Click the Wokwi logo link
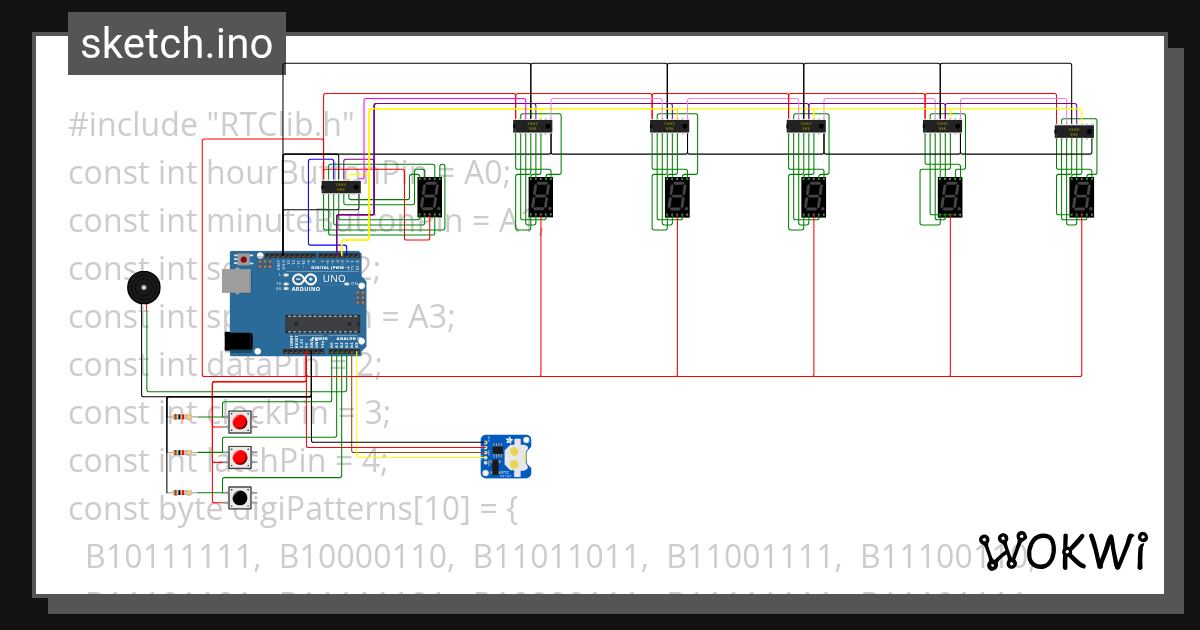 pyautogui.click(x=1065, y=550)
